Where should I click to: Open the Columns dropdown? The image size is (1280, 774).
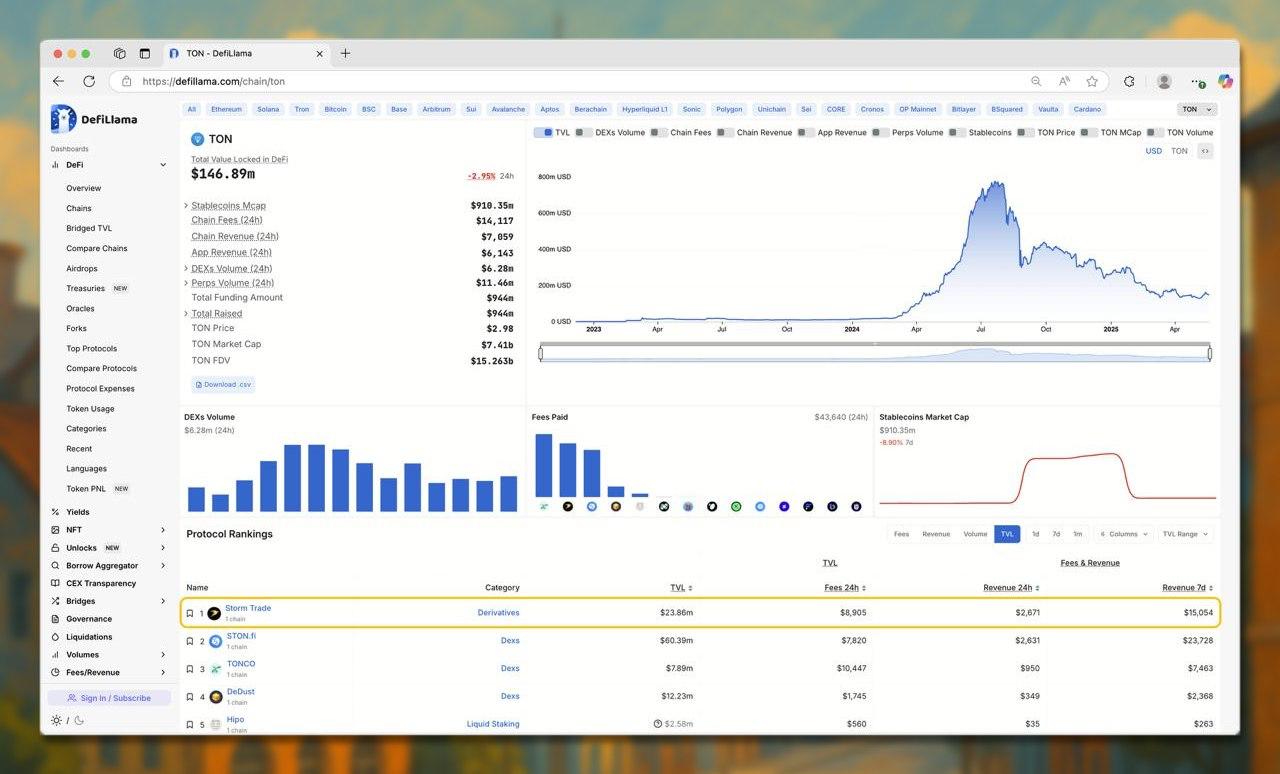tap(1123, 534)
